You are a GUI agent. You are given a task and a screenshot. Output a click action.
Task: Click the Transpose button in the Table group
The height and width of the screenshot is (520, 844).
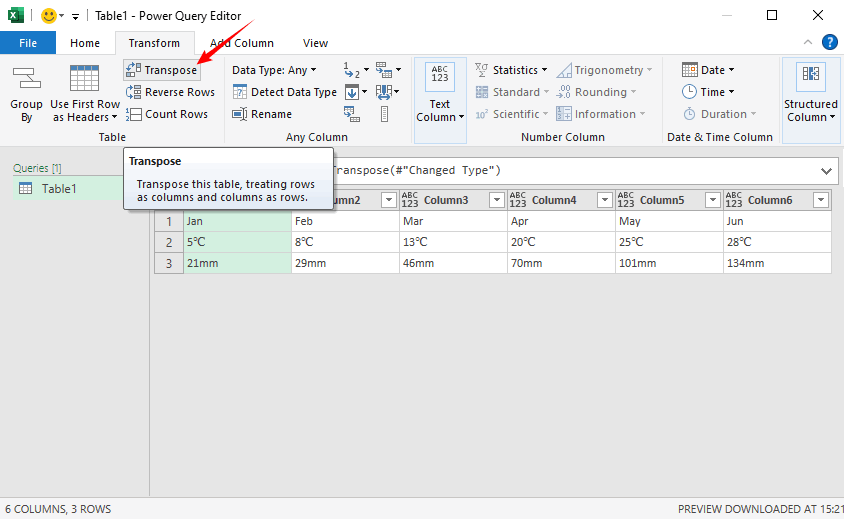[x=162, y=70]
